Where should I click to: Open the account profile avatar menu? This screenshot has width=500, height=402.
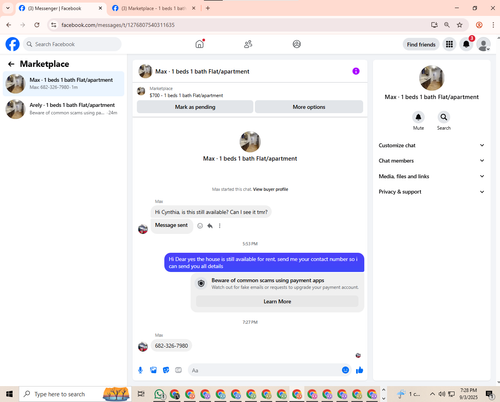483,44
